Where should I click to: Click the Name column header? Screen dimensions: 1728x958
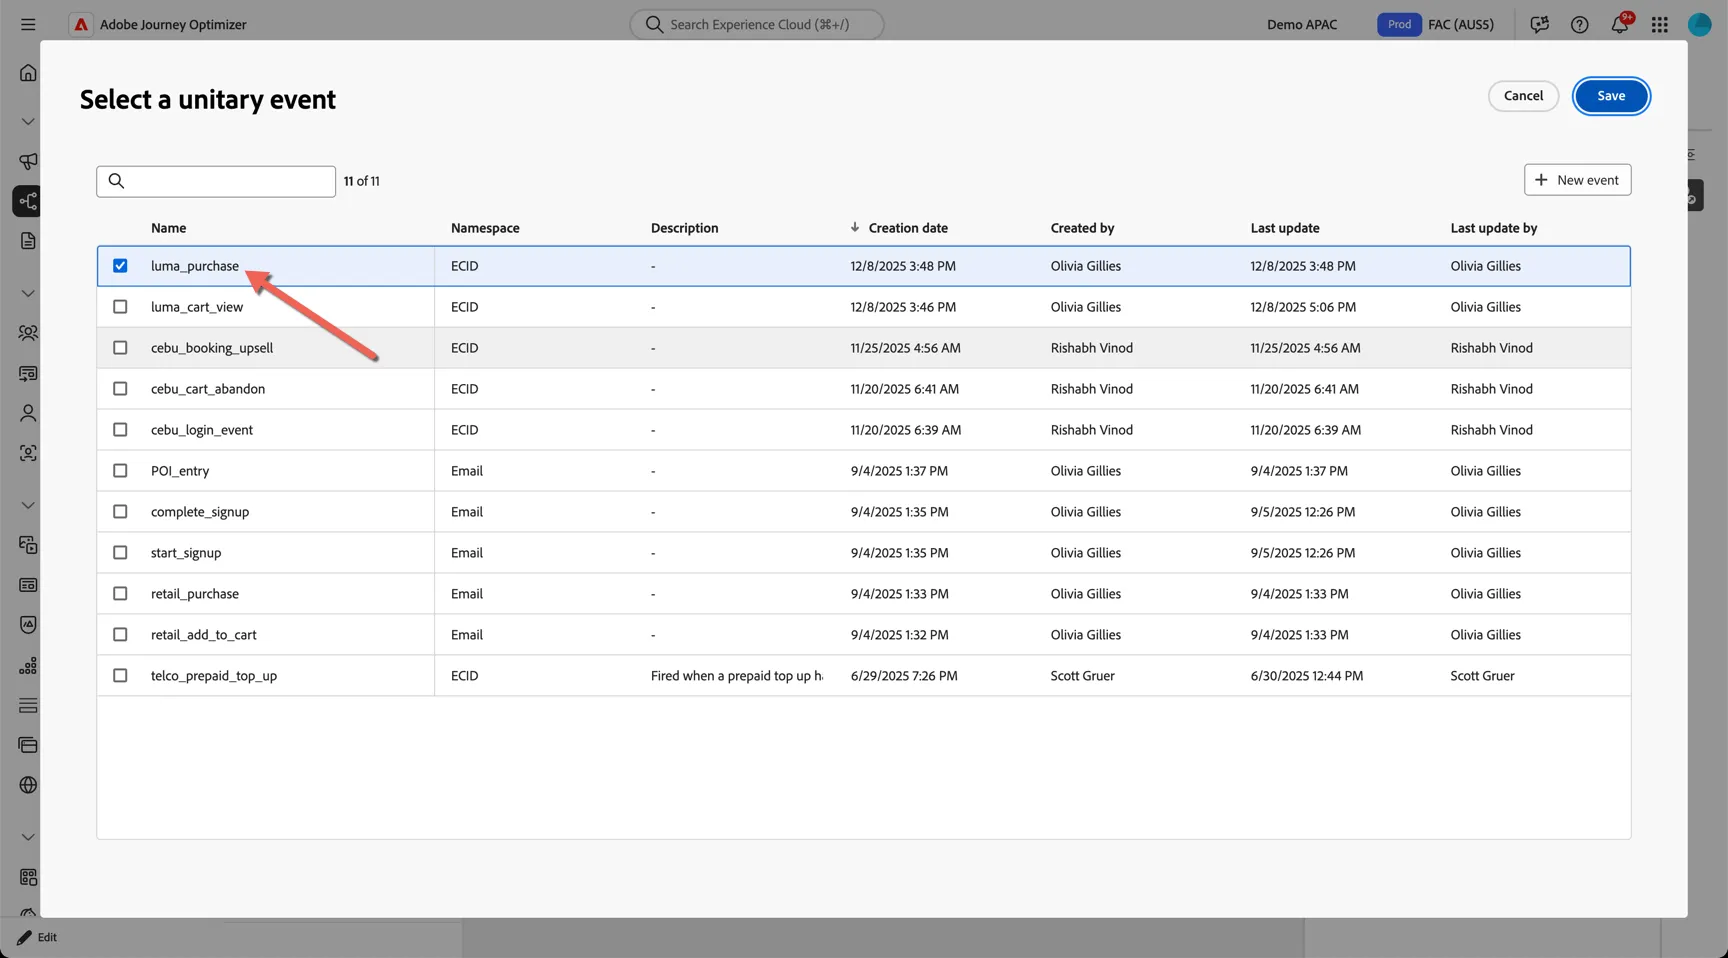click(168, 228)
